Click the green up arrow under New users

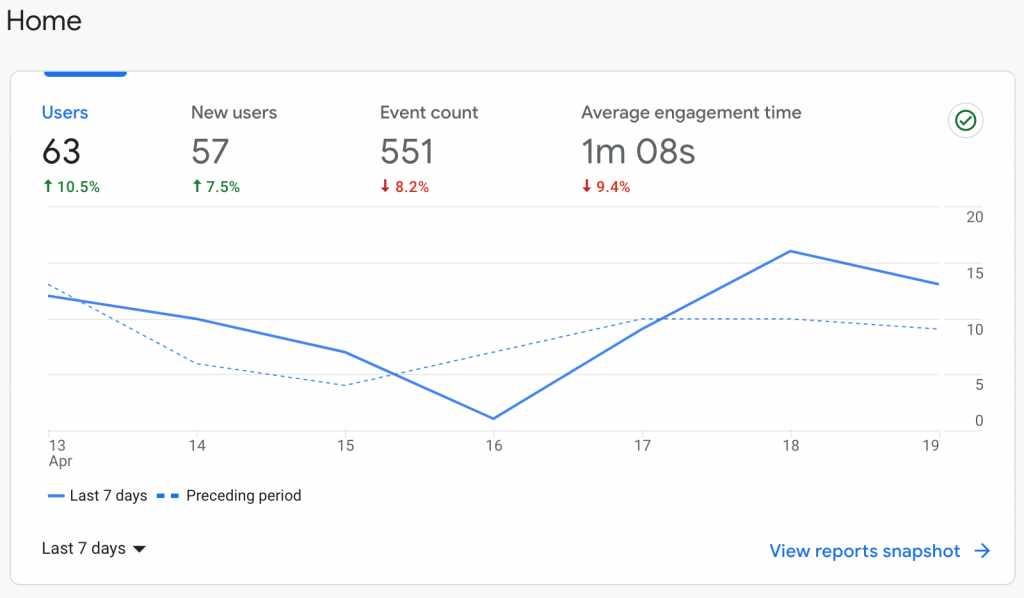point(197,186)
